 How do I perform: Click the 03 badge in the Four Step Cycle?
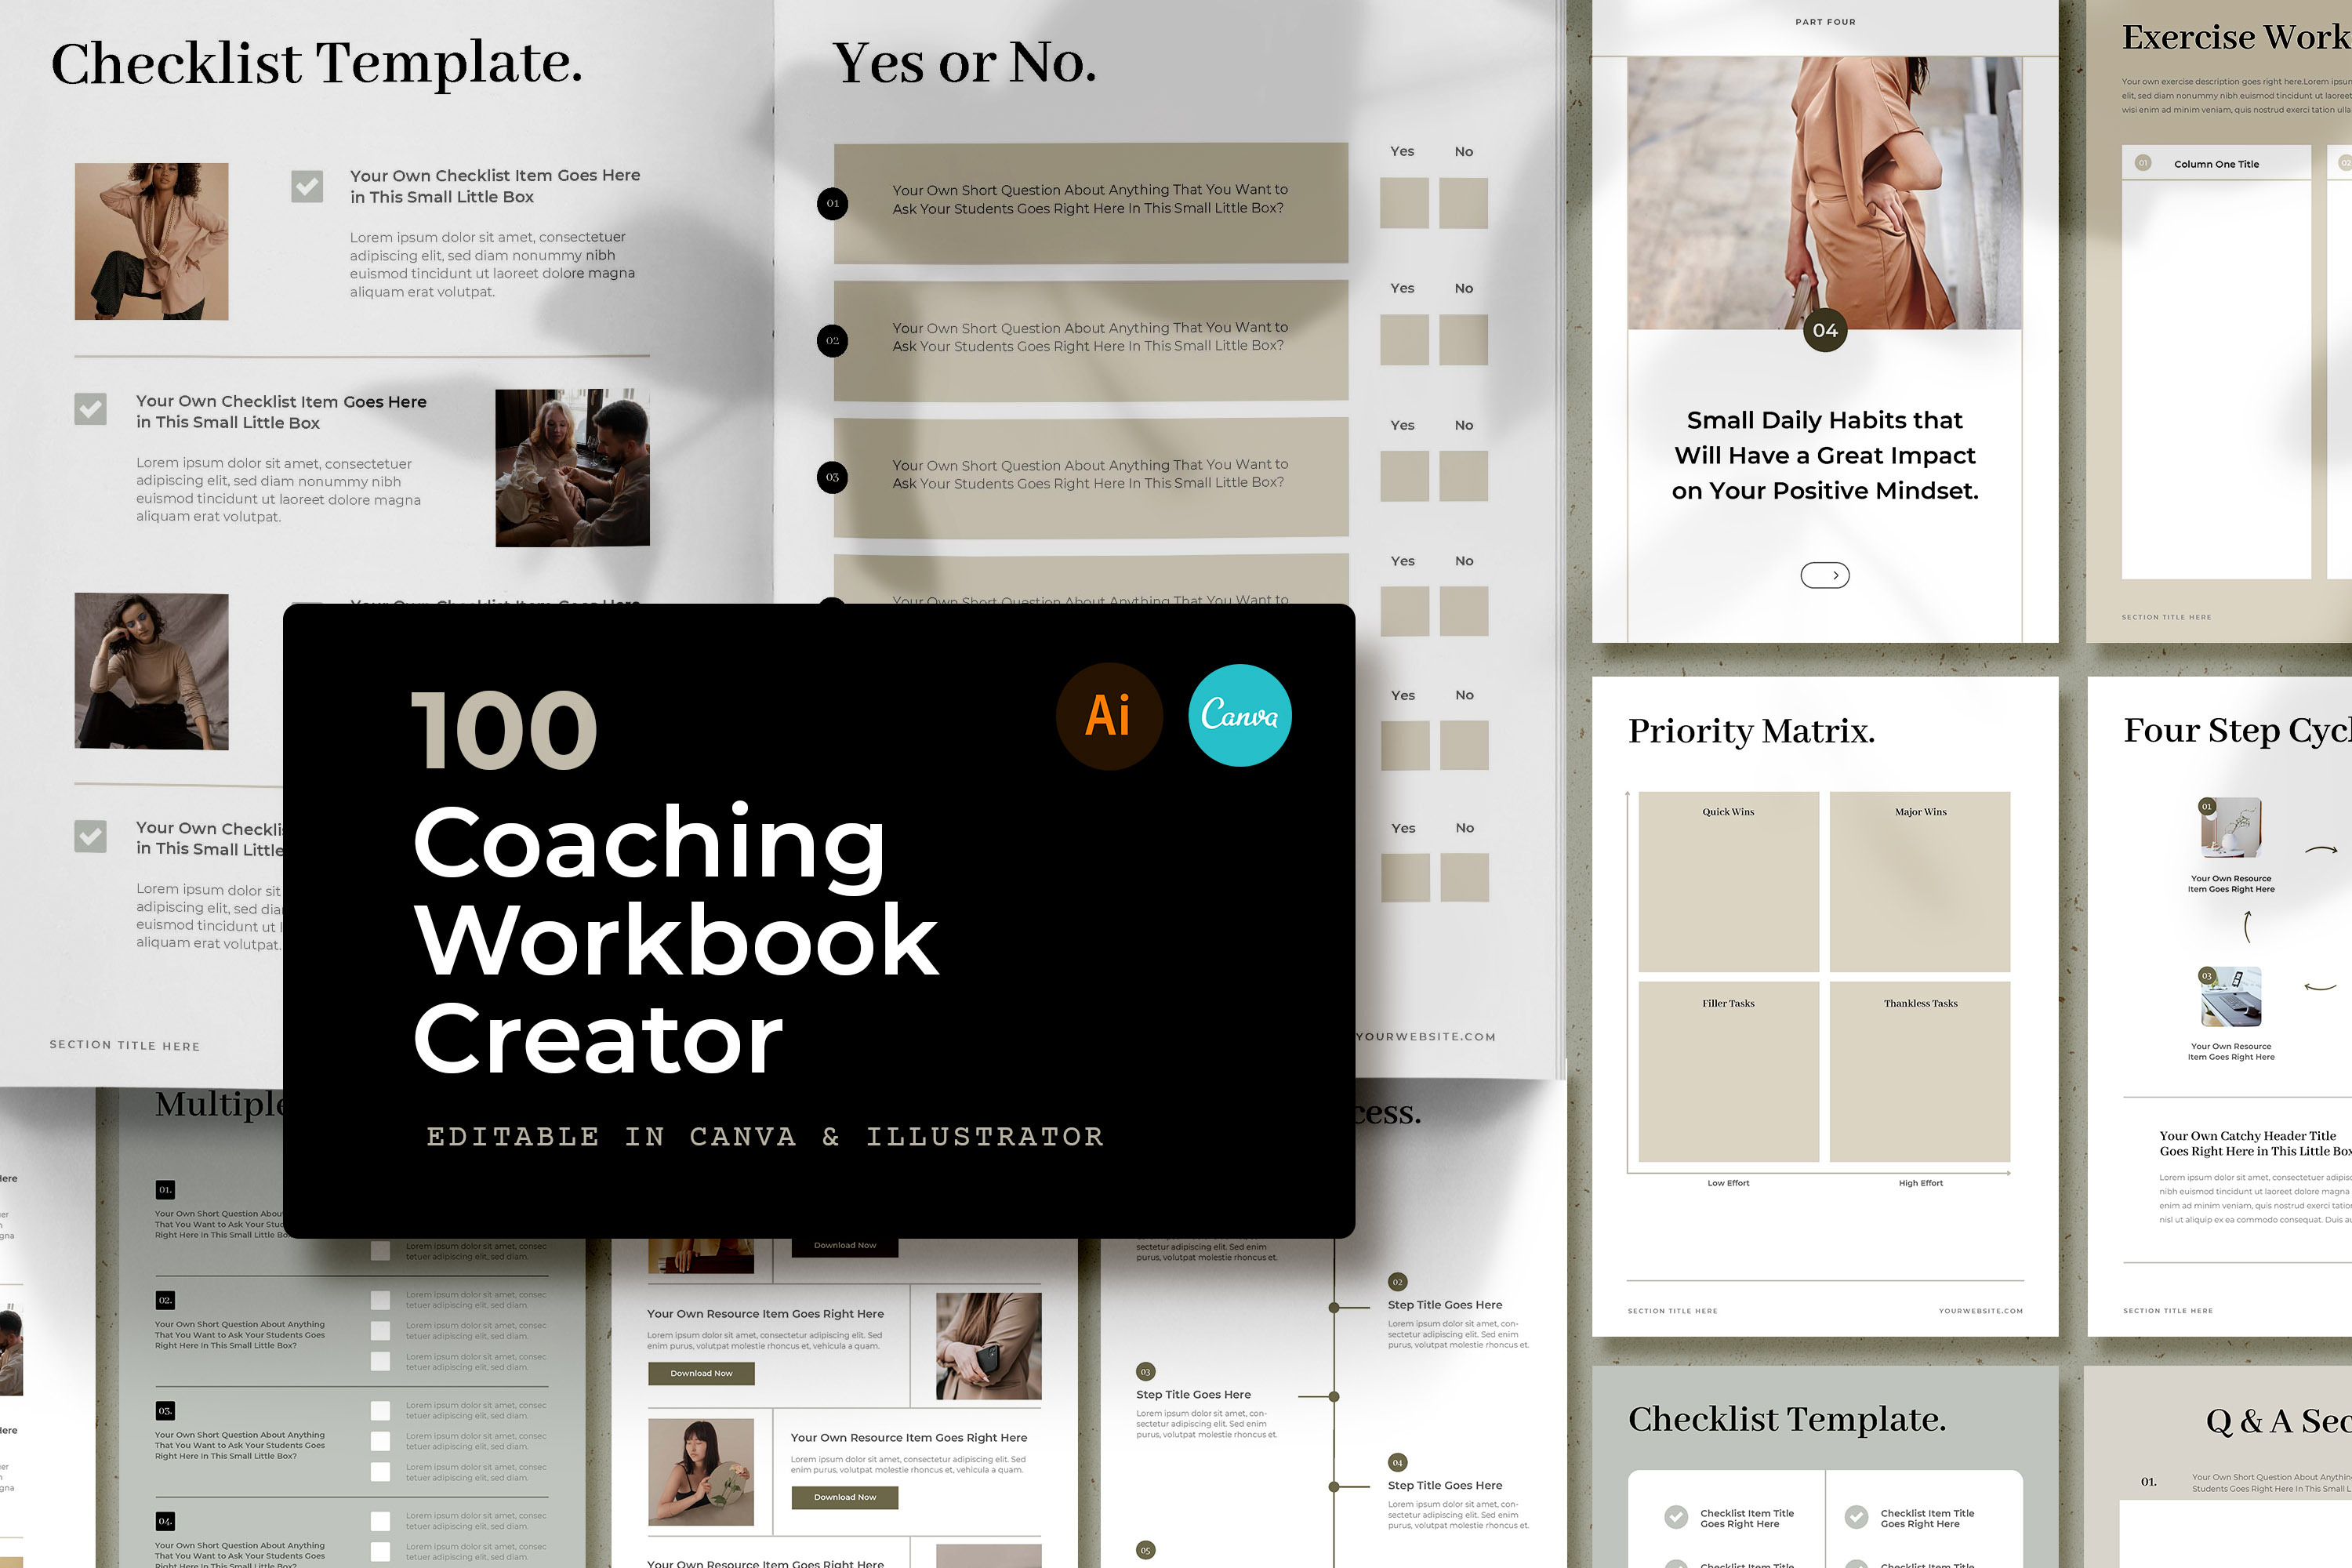click(2207, 976)
